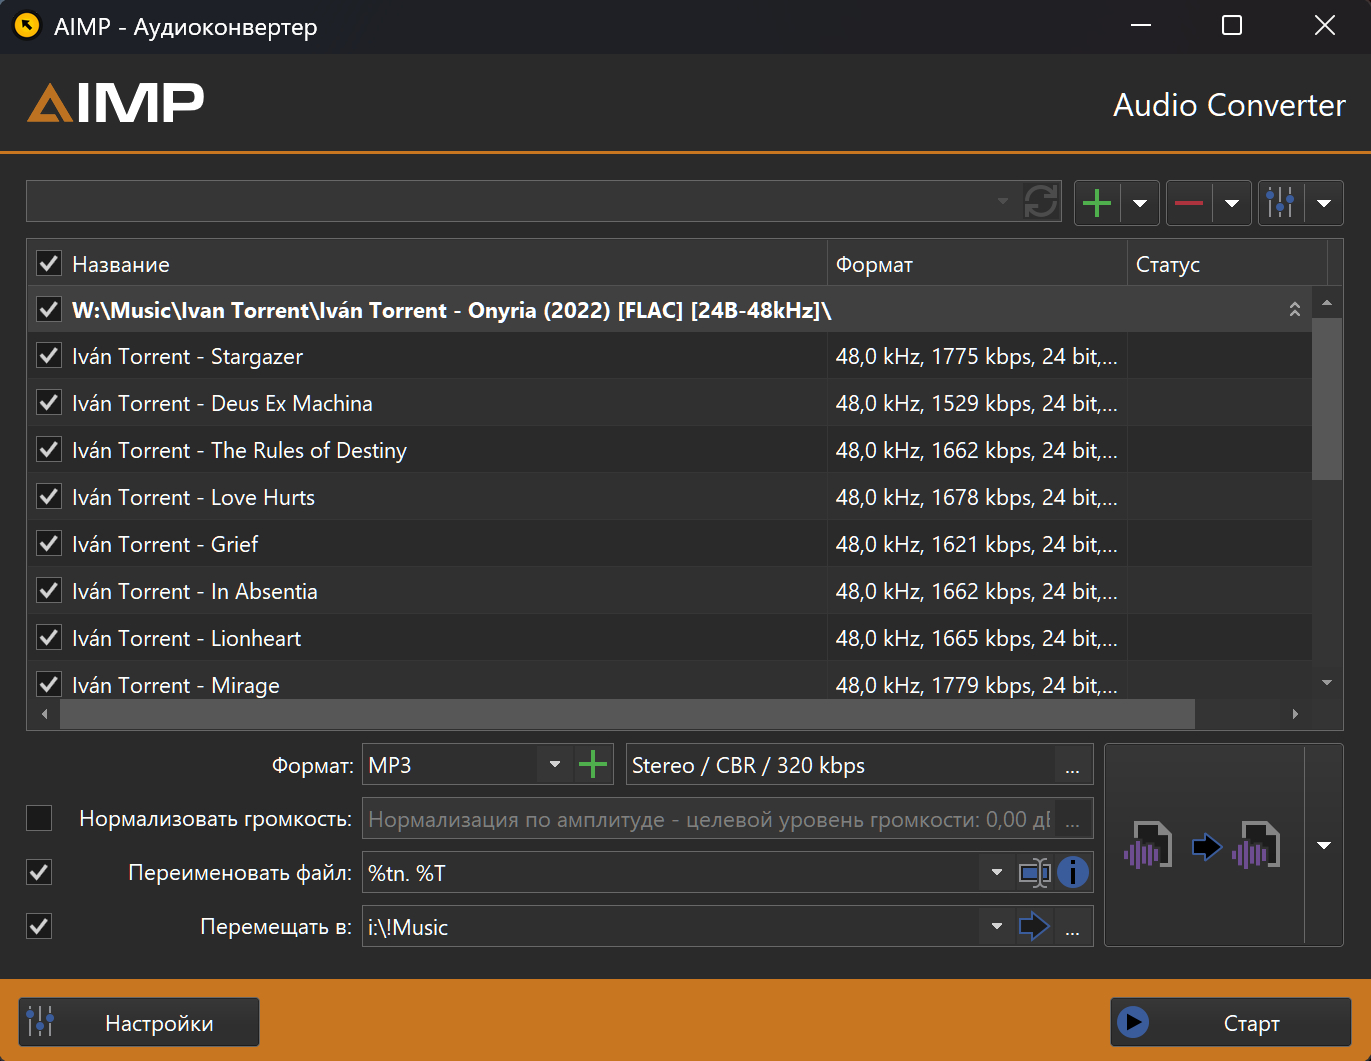
Task: Open the MP3 format dropdown
Action: [x=555, y=765]
